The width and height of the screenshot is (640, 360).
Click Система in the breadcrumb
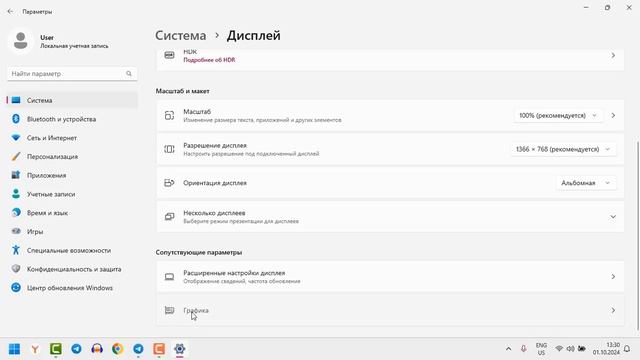click(180, 36)
